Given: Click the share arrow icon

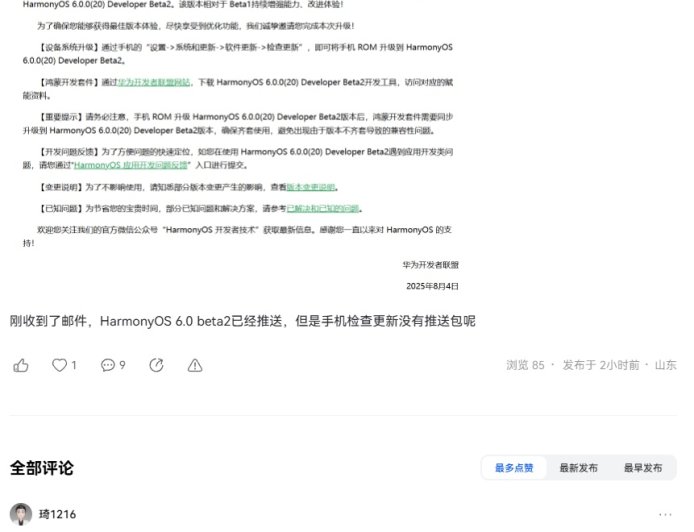Looking at the screenshot, I should [156, 365].
